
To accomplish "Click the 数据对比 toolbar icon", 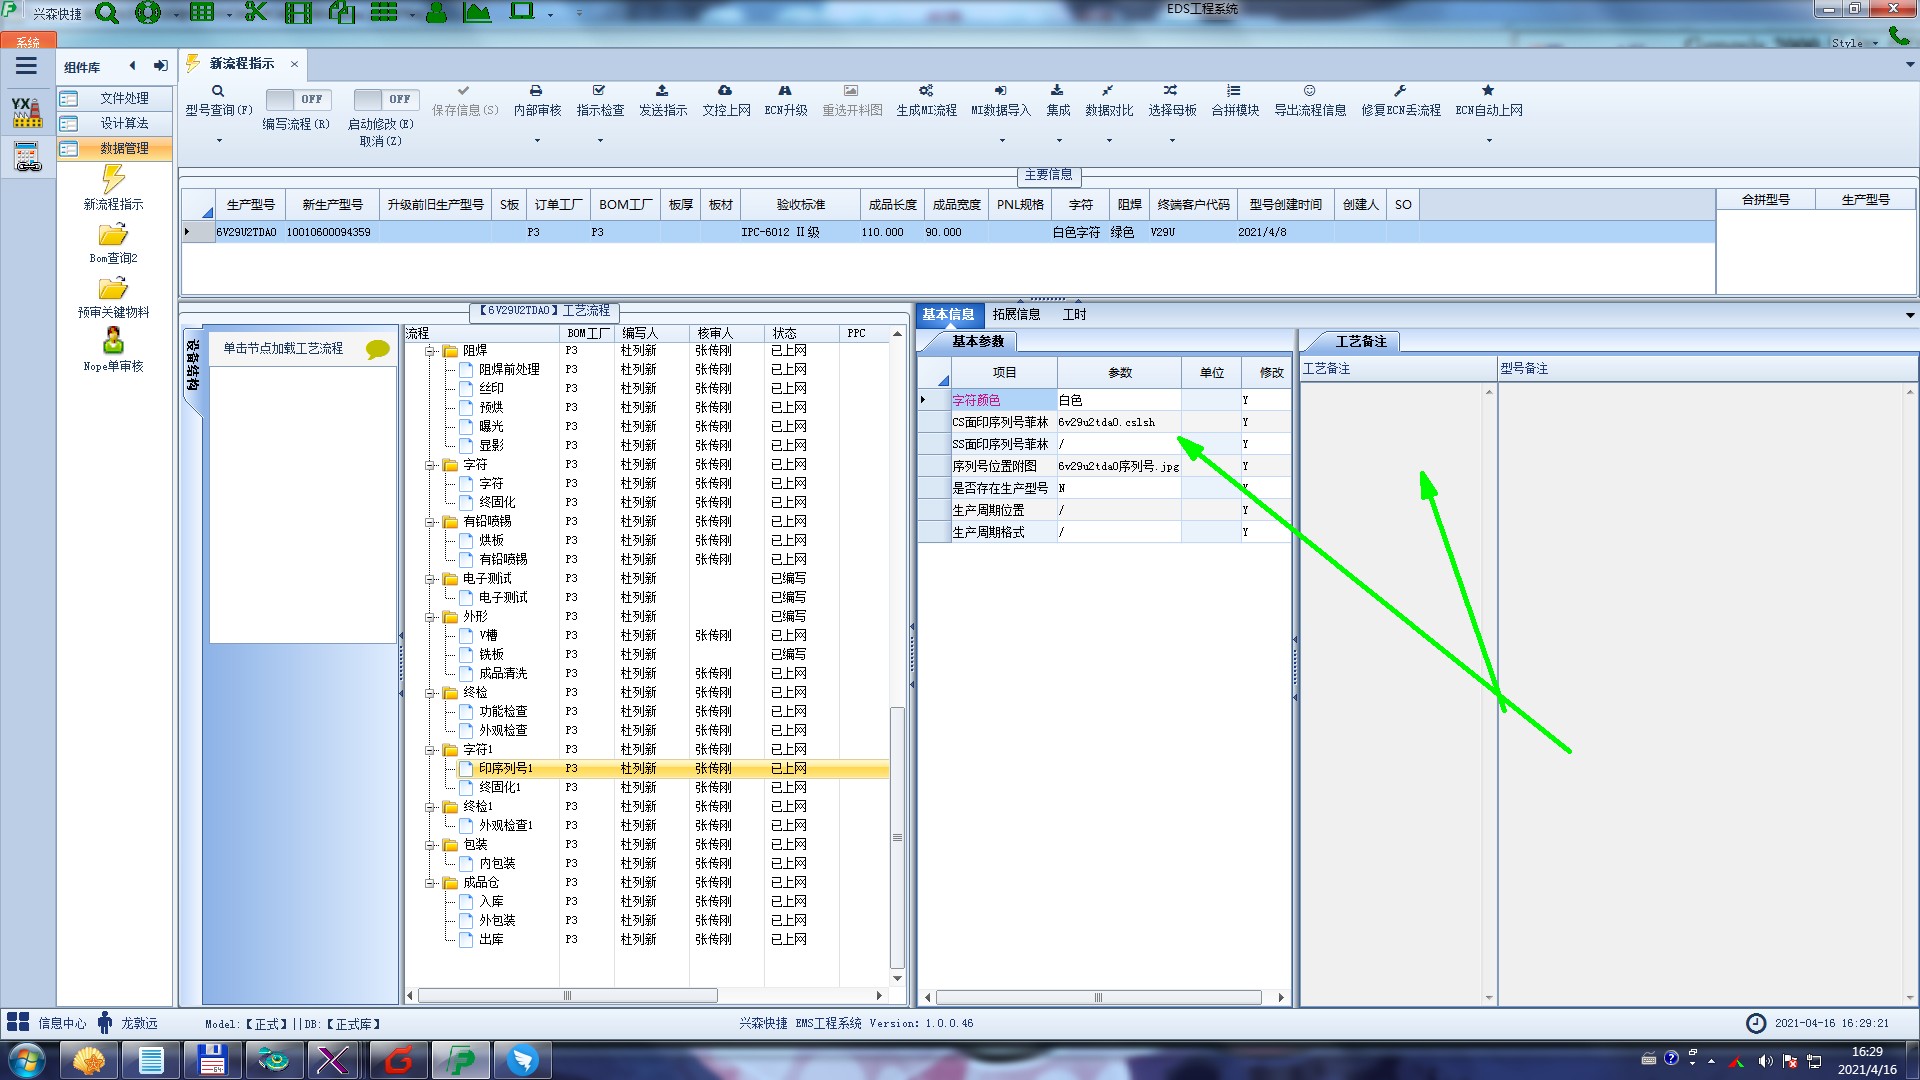I will point(1108,91).
